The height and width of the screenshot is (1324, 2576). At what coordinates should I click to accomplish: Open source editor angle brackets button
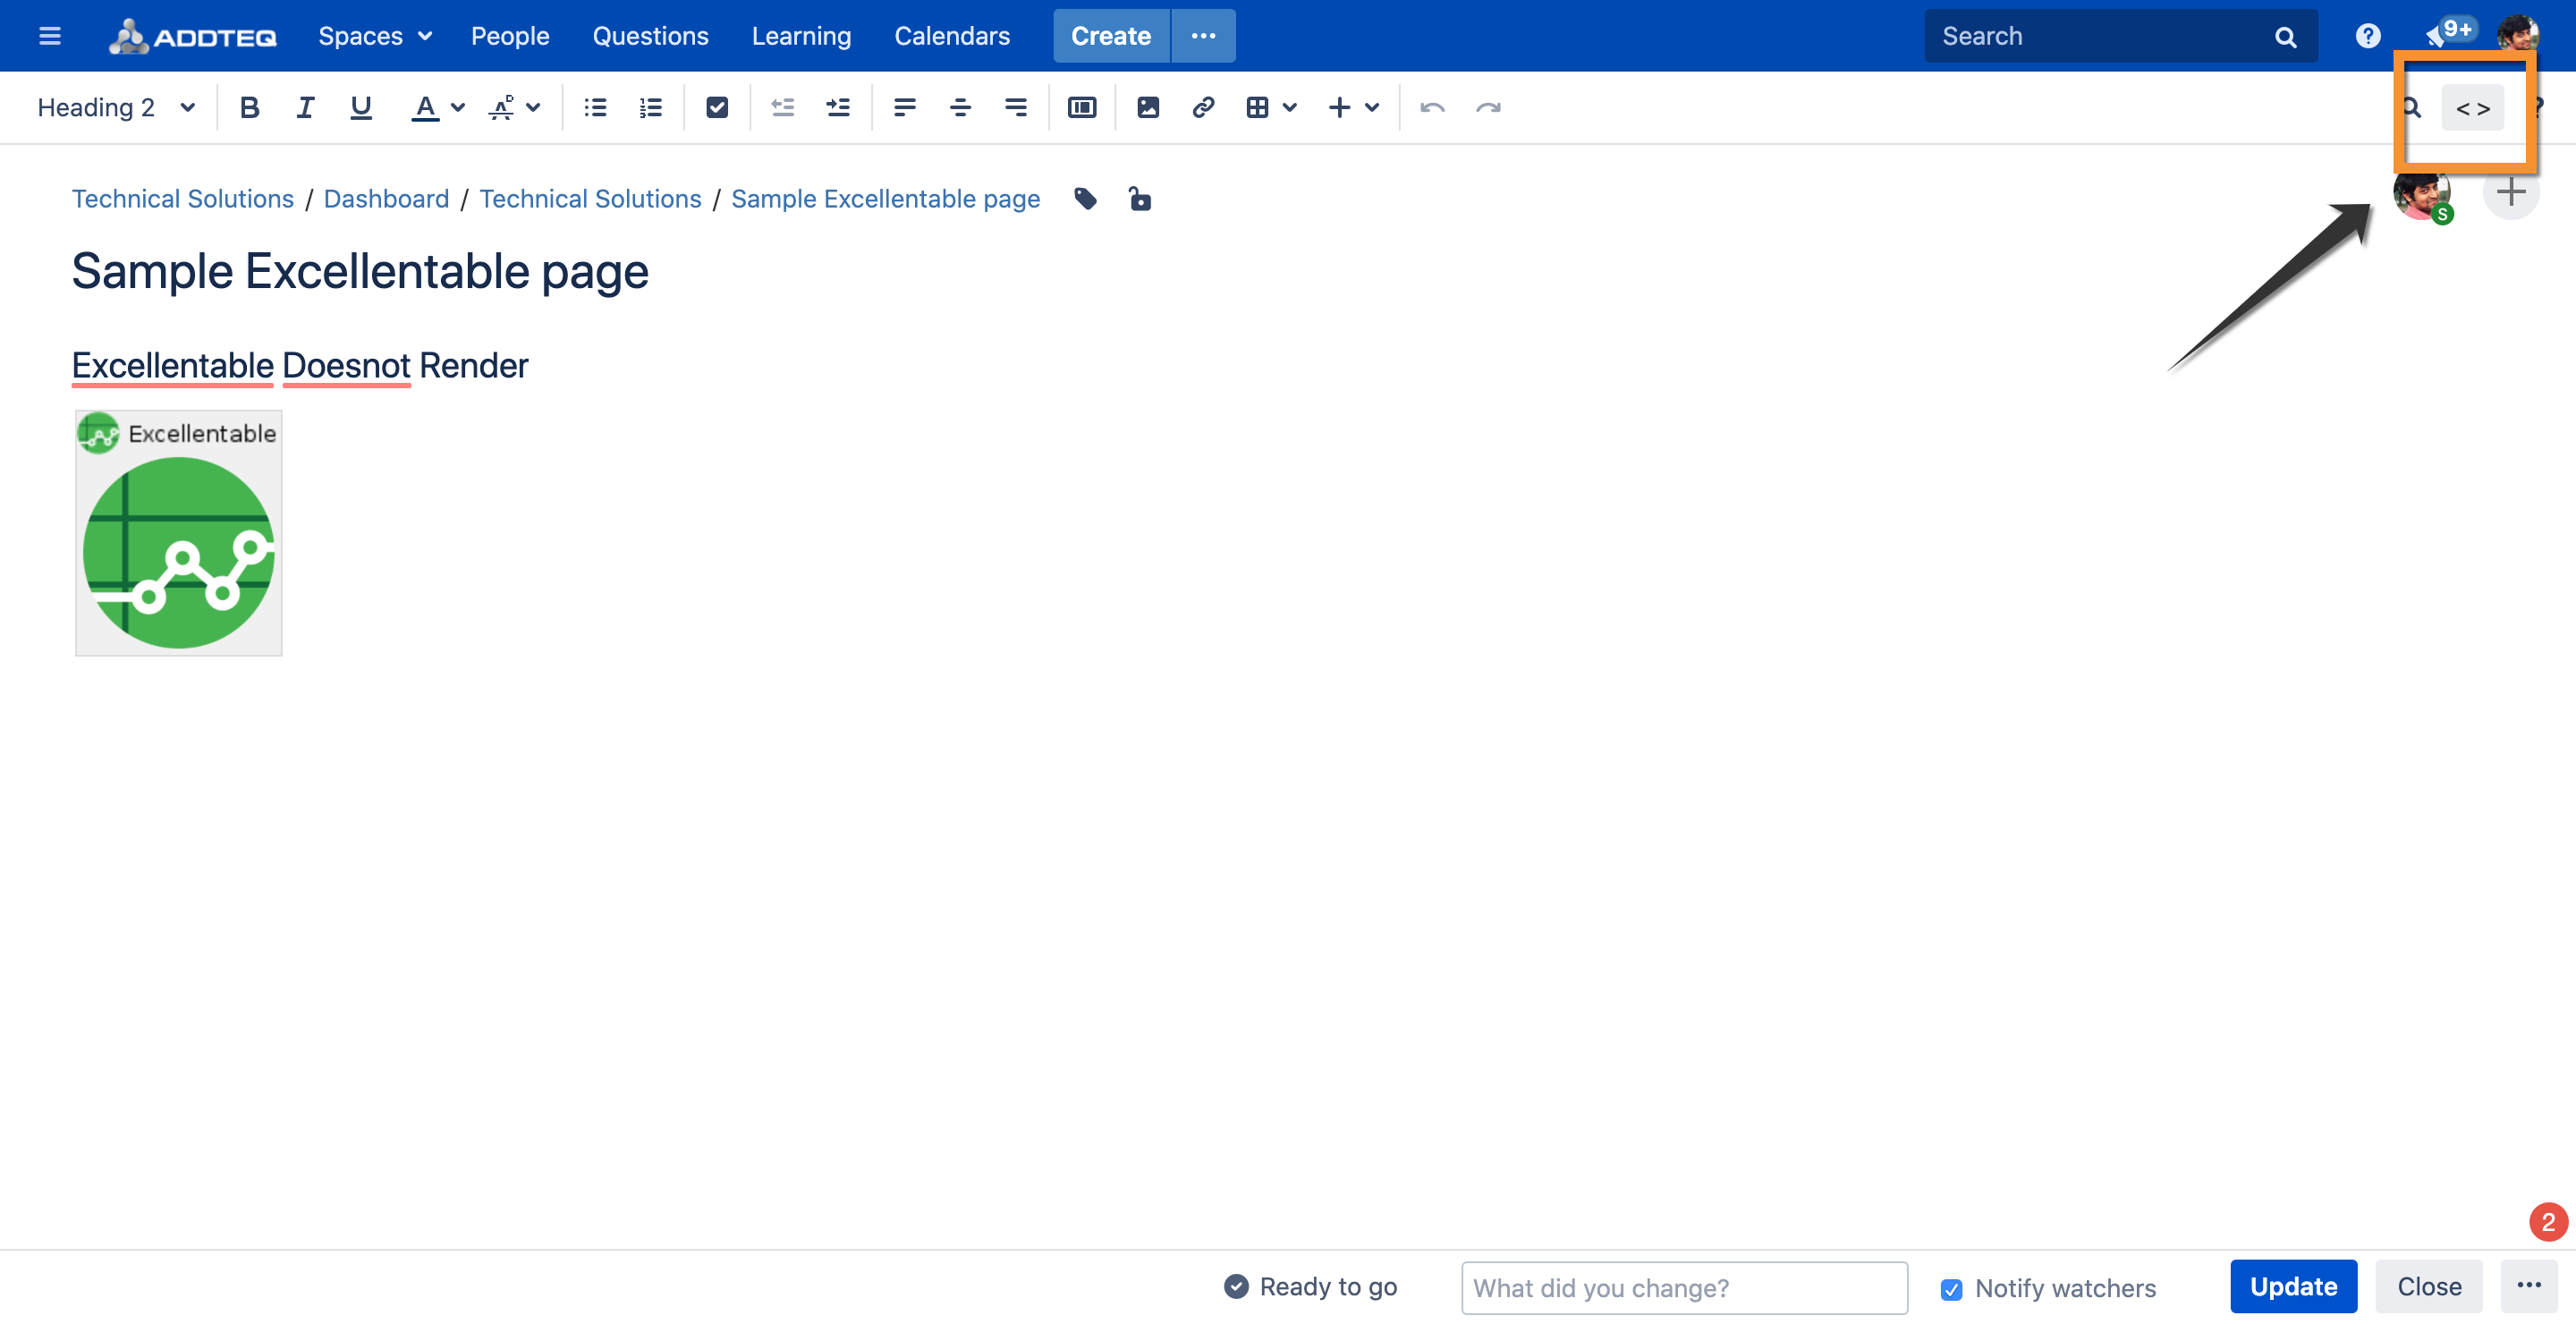[2472, 108]
